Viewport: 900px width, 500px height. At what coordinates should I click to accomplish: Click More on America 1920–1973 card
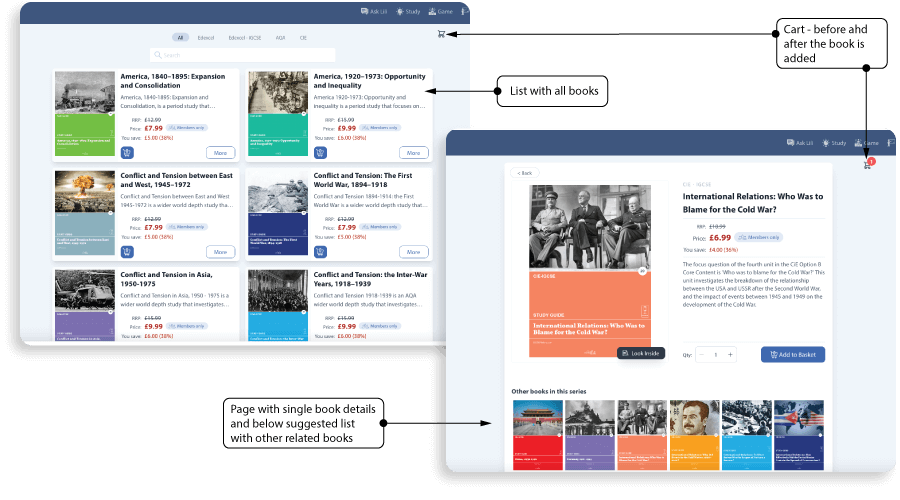pyautogui.click(x=413, y=153)
